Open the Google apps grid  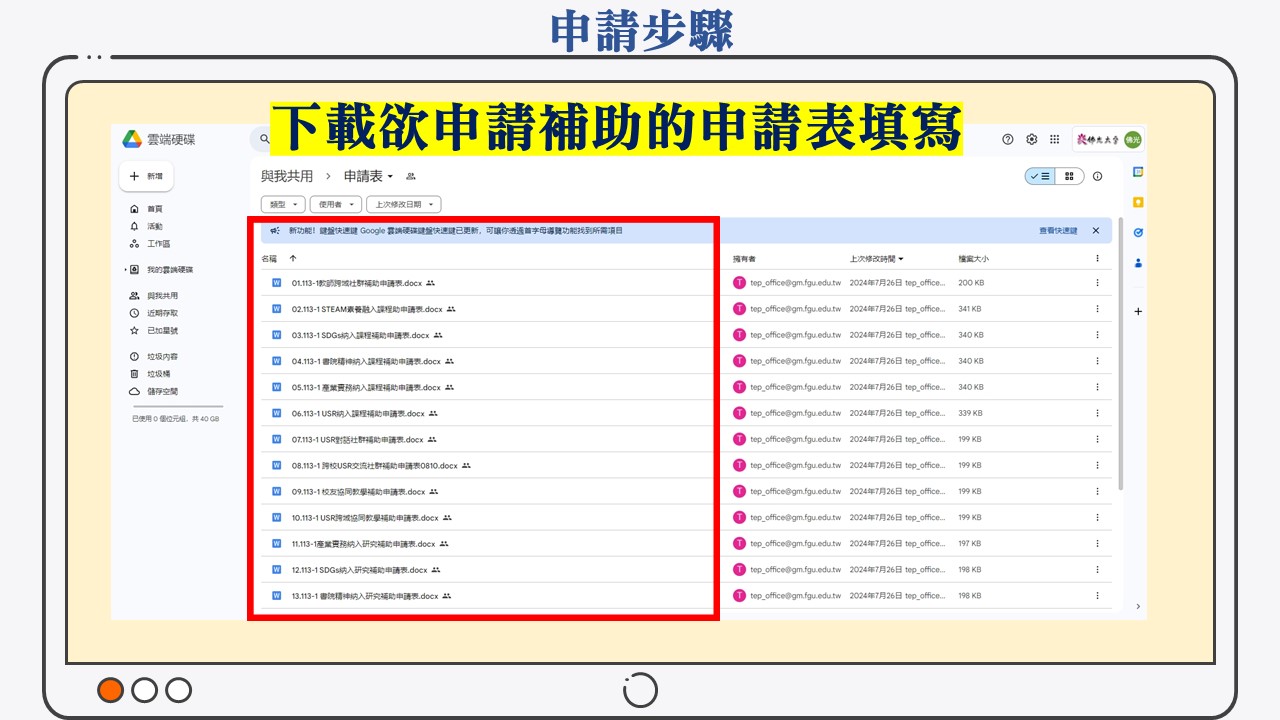[x=1054, y=139]
